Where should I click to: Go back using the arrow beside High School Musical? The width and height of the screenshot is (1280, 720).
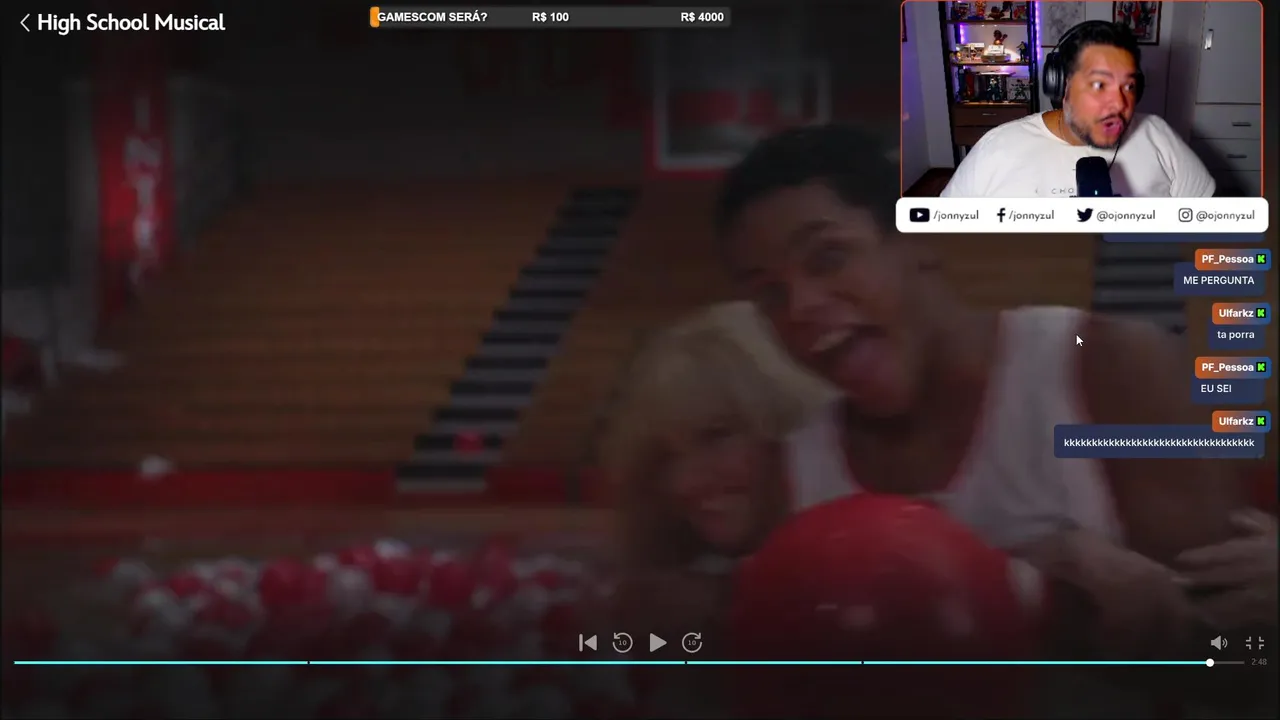point(25,22)
